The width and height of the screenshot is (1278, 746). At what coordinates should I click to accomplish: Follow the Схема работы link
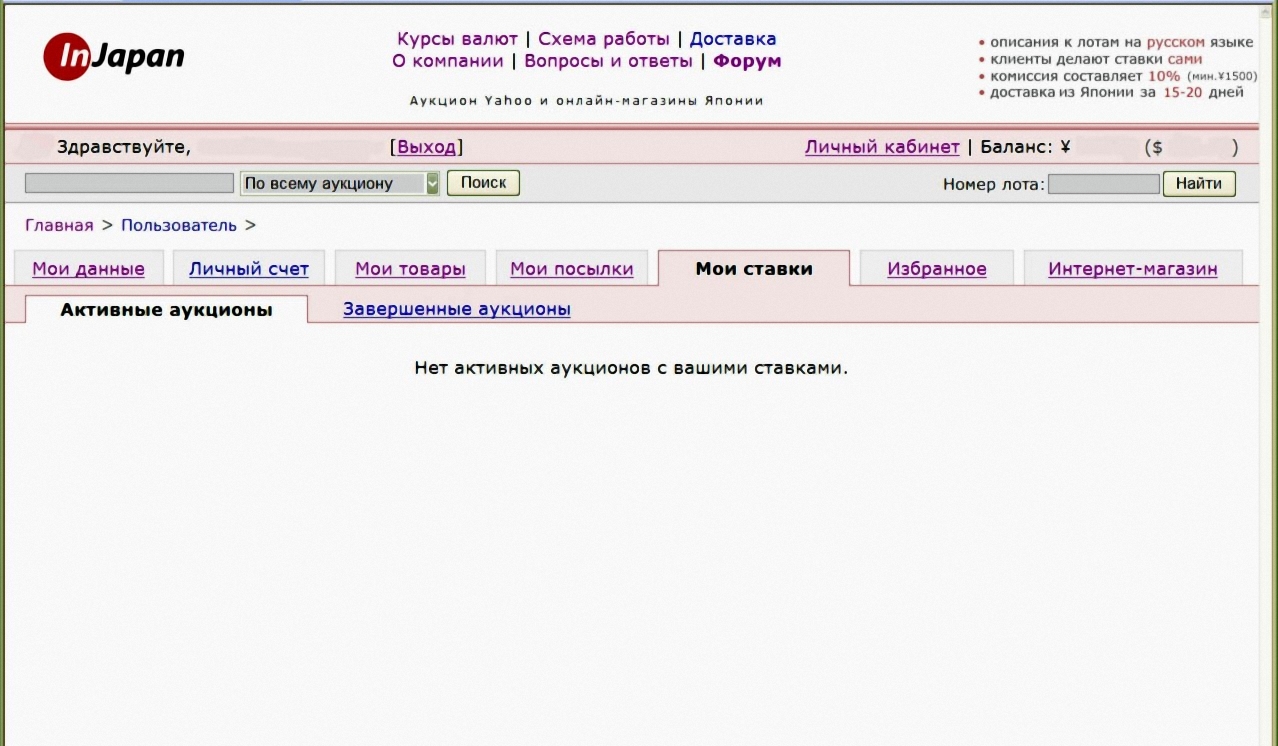tap(603, 39)
